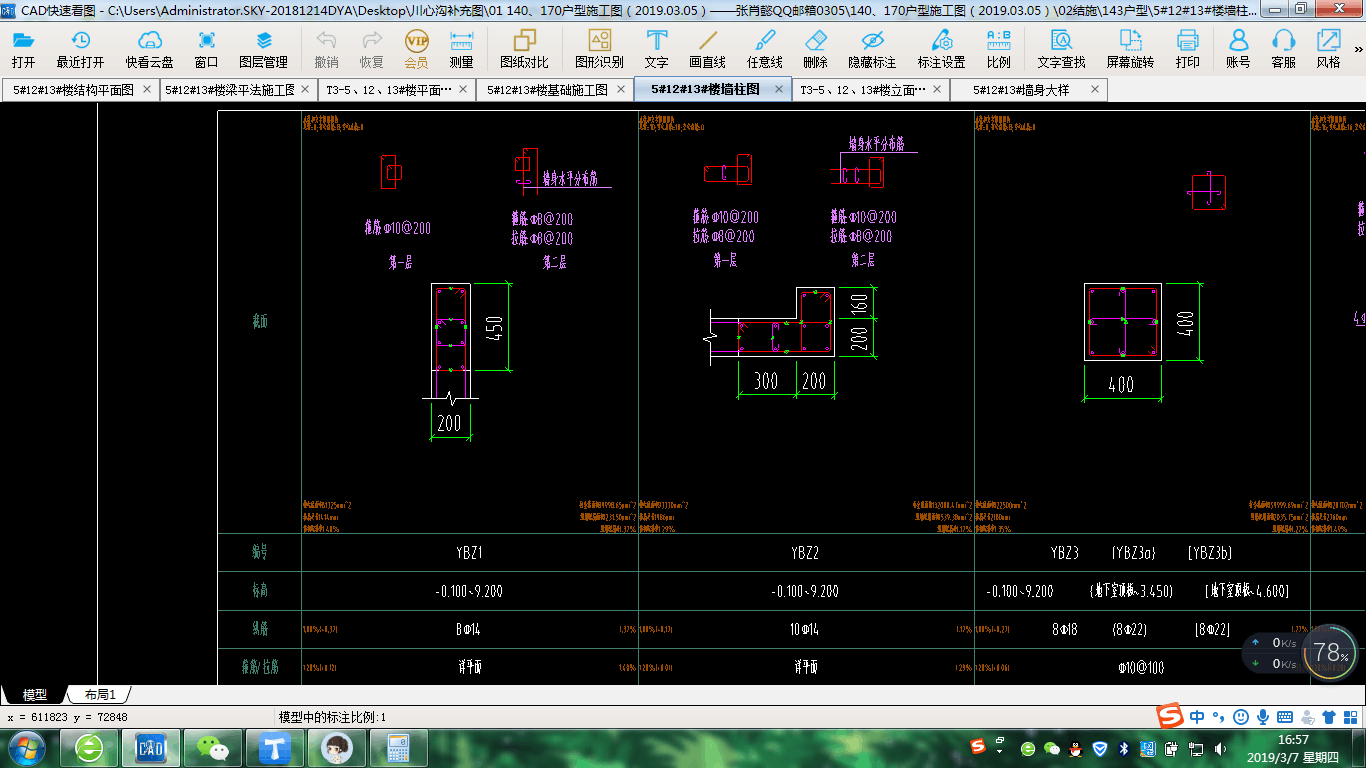Click the [YBZ3b] label in drawing
Viewport: 1366px width, 768px height.
click(1209, 553)
